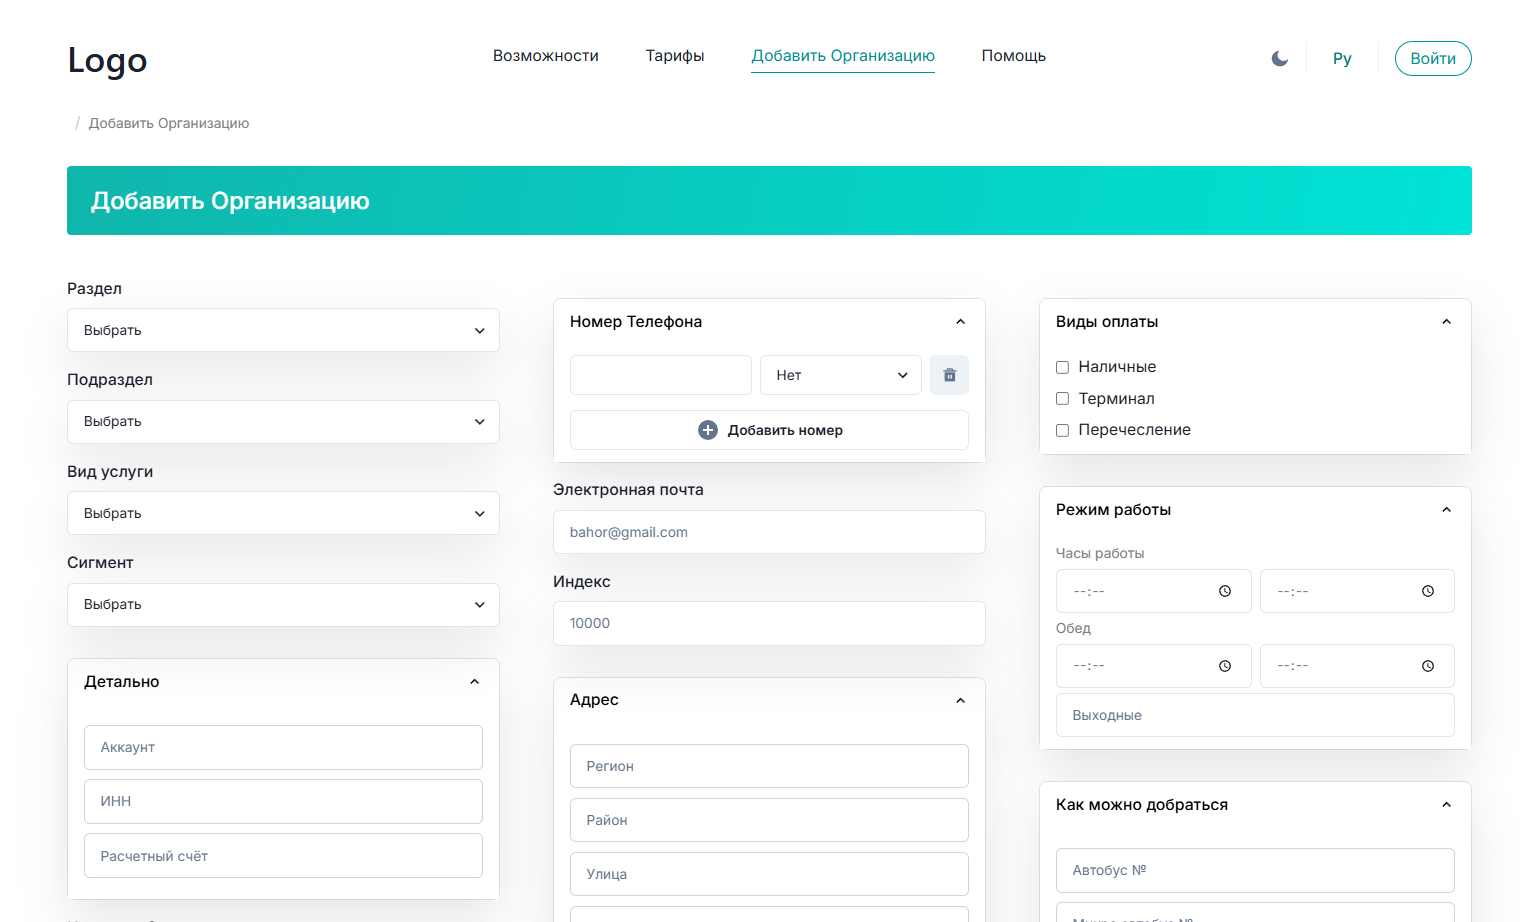Collapse the Адрес panel
The image size is (1524, 922).
[x=960, y=700]
